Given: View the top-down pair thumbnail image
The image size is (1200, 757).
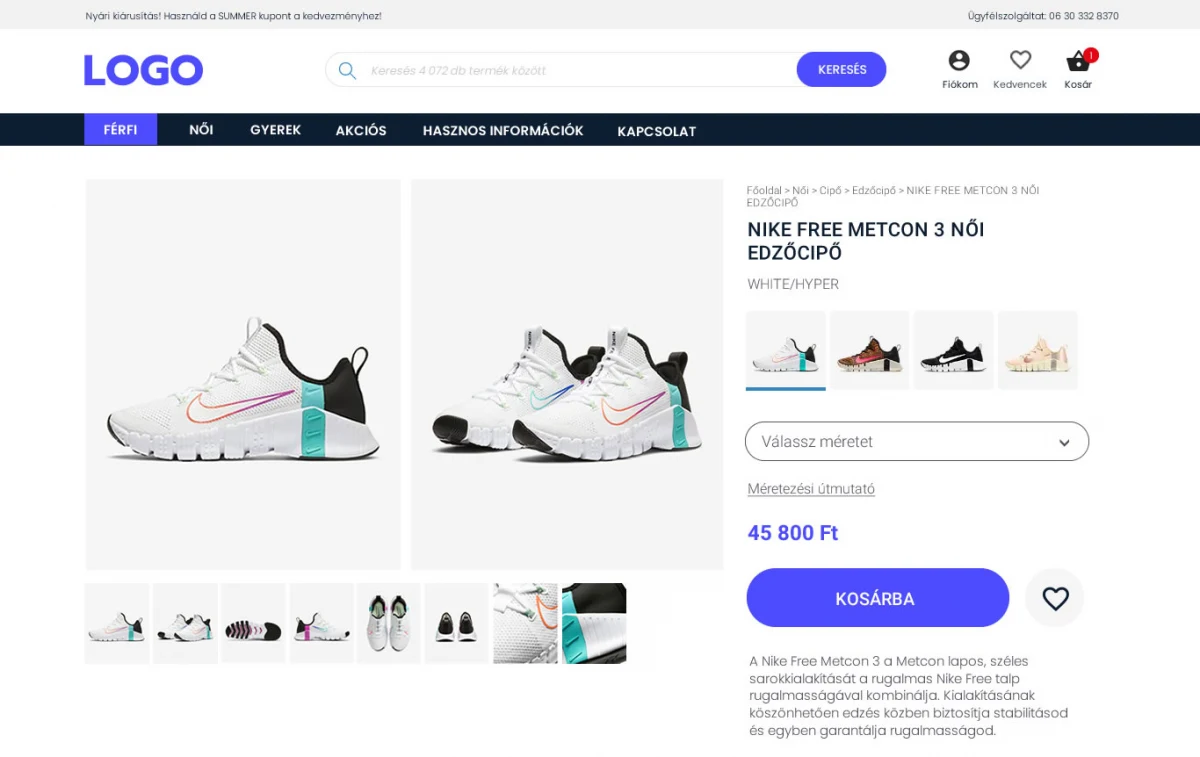Looking at the screenshot, I should coord(389,623).
